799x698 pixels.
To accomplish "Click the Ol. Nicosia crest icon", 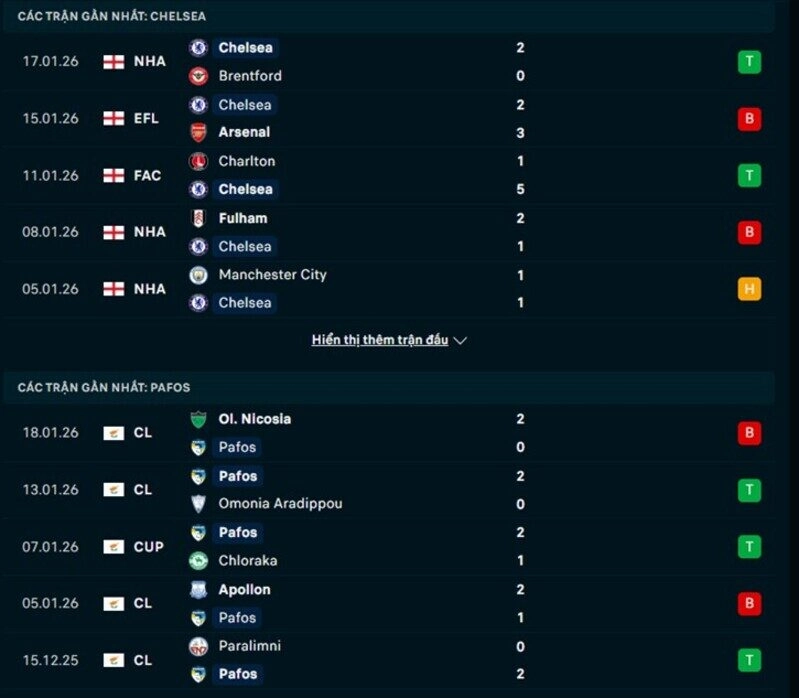I will click(x=198, y=420).
